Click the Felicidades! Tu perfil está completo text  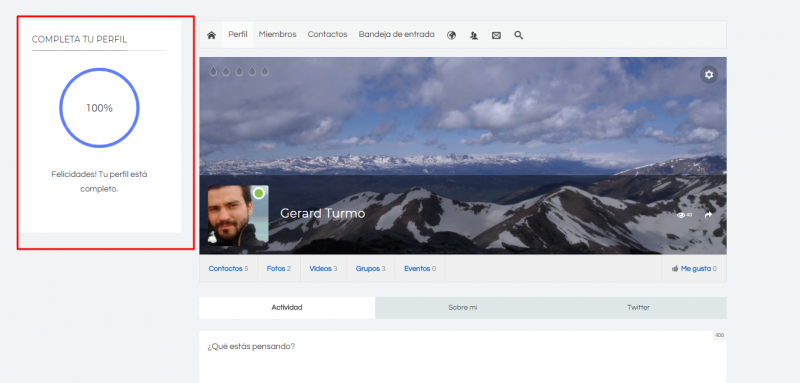[x=99, y=182]
